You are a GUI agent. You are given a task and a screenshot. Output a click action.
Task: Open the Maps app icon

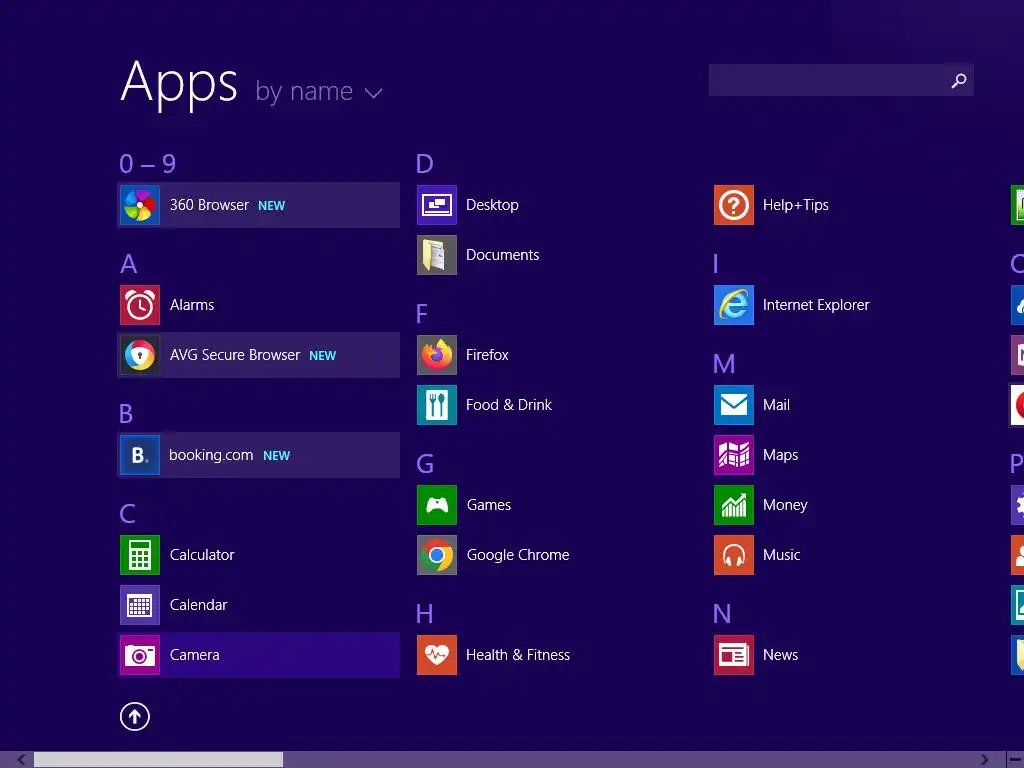coord(734,455)
